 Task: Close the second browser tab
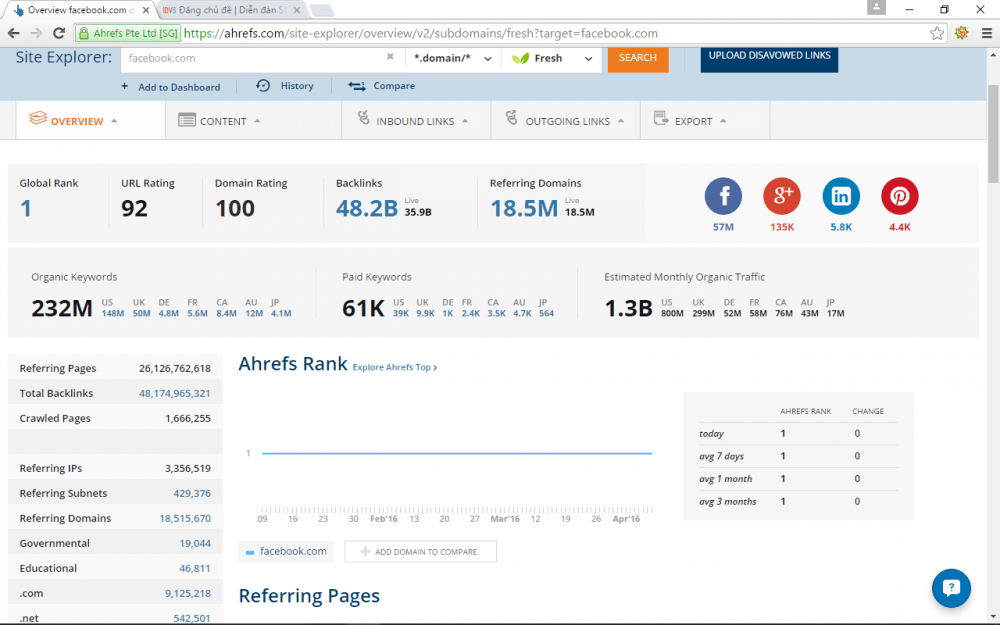pos(297,10)
